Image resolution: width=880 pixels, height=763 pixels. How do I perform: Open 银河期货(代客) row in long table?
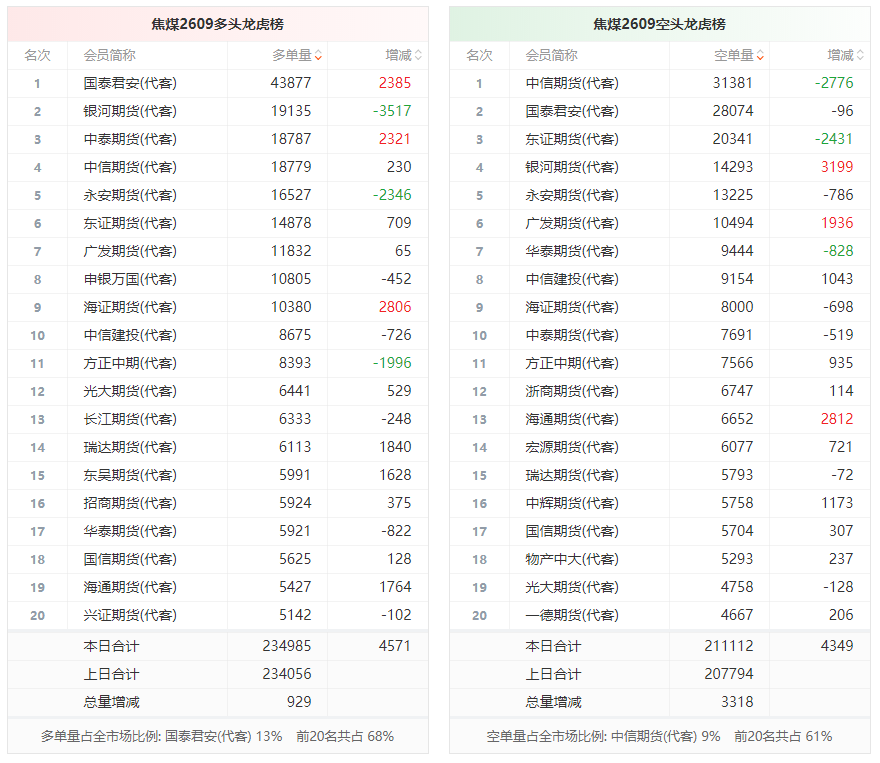click(218, 111)
